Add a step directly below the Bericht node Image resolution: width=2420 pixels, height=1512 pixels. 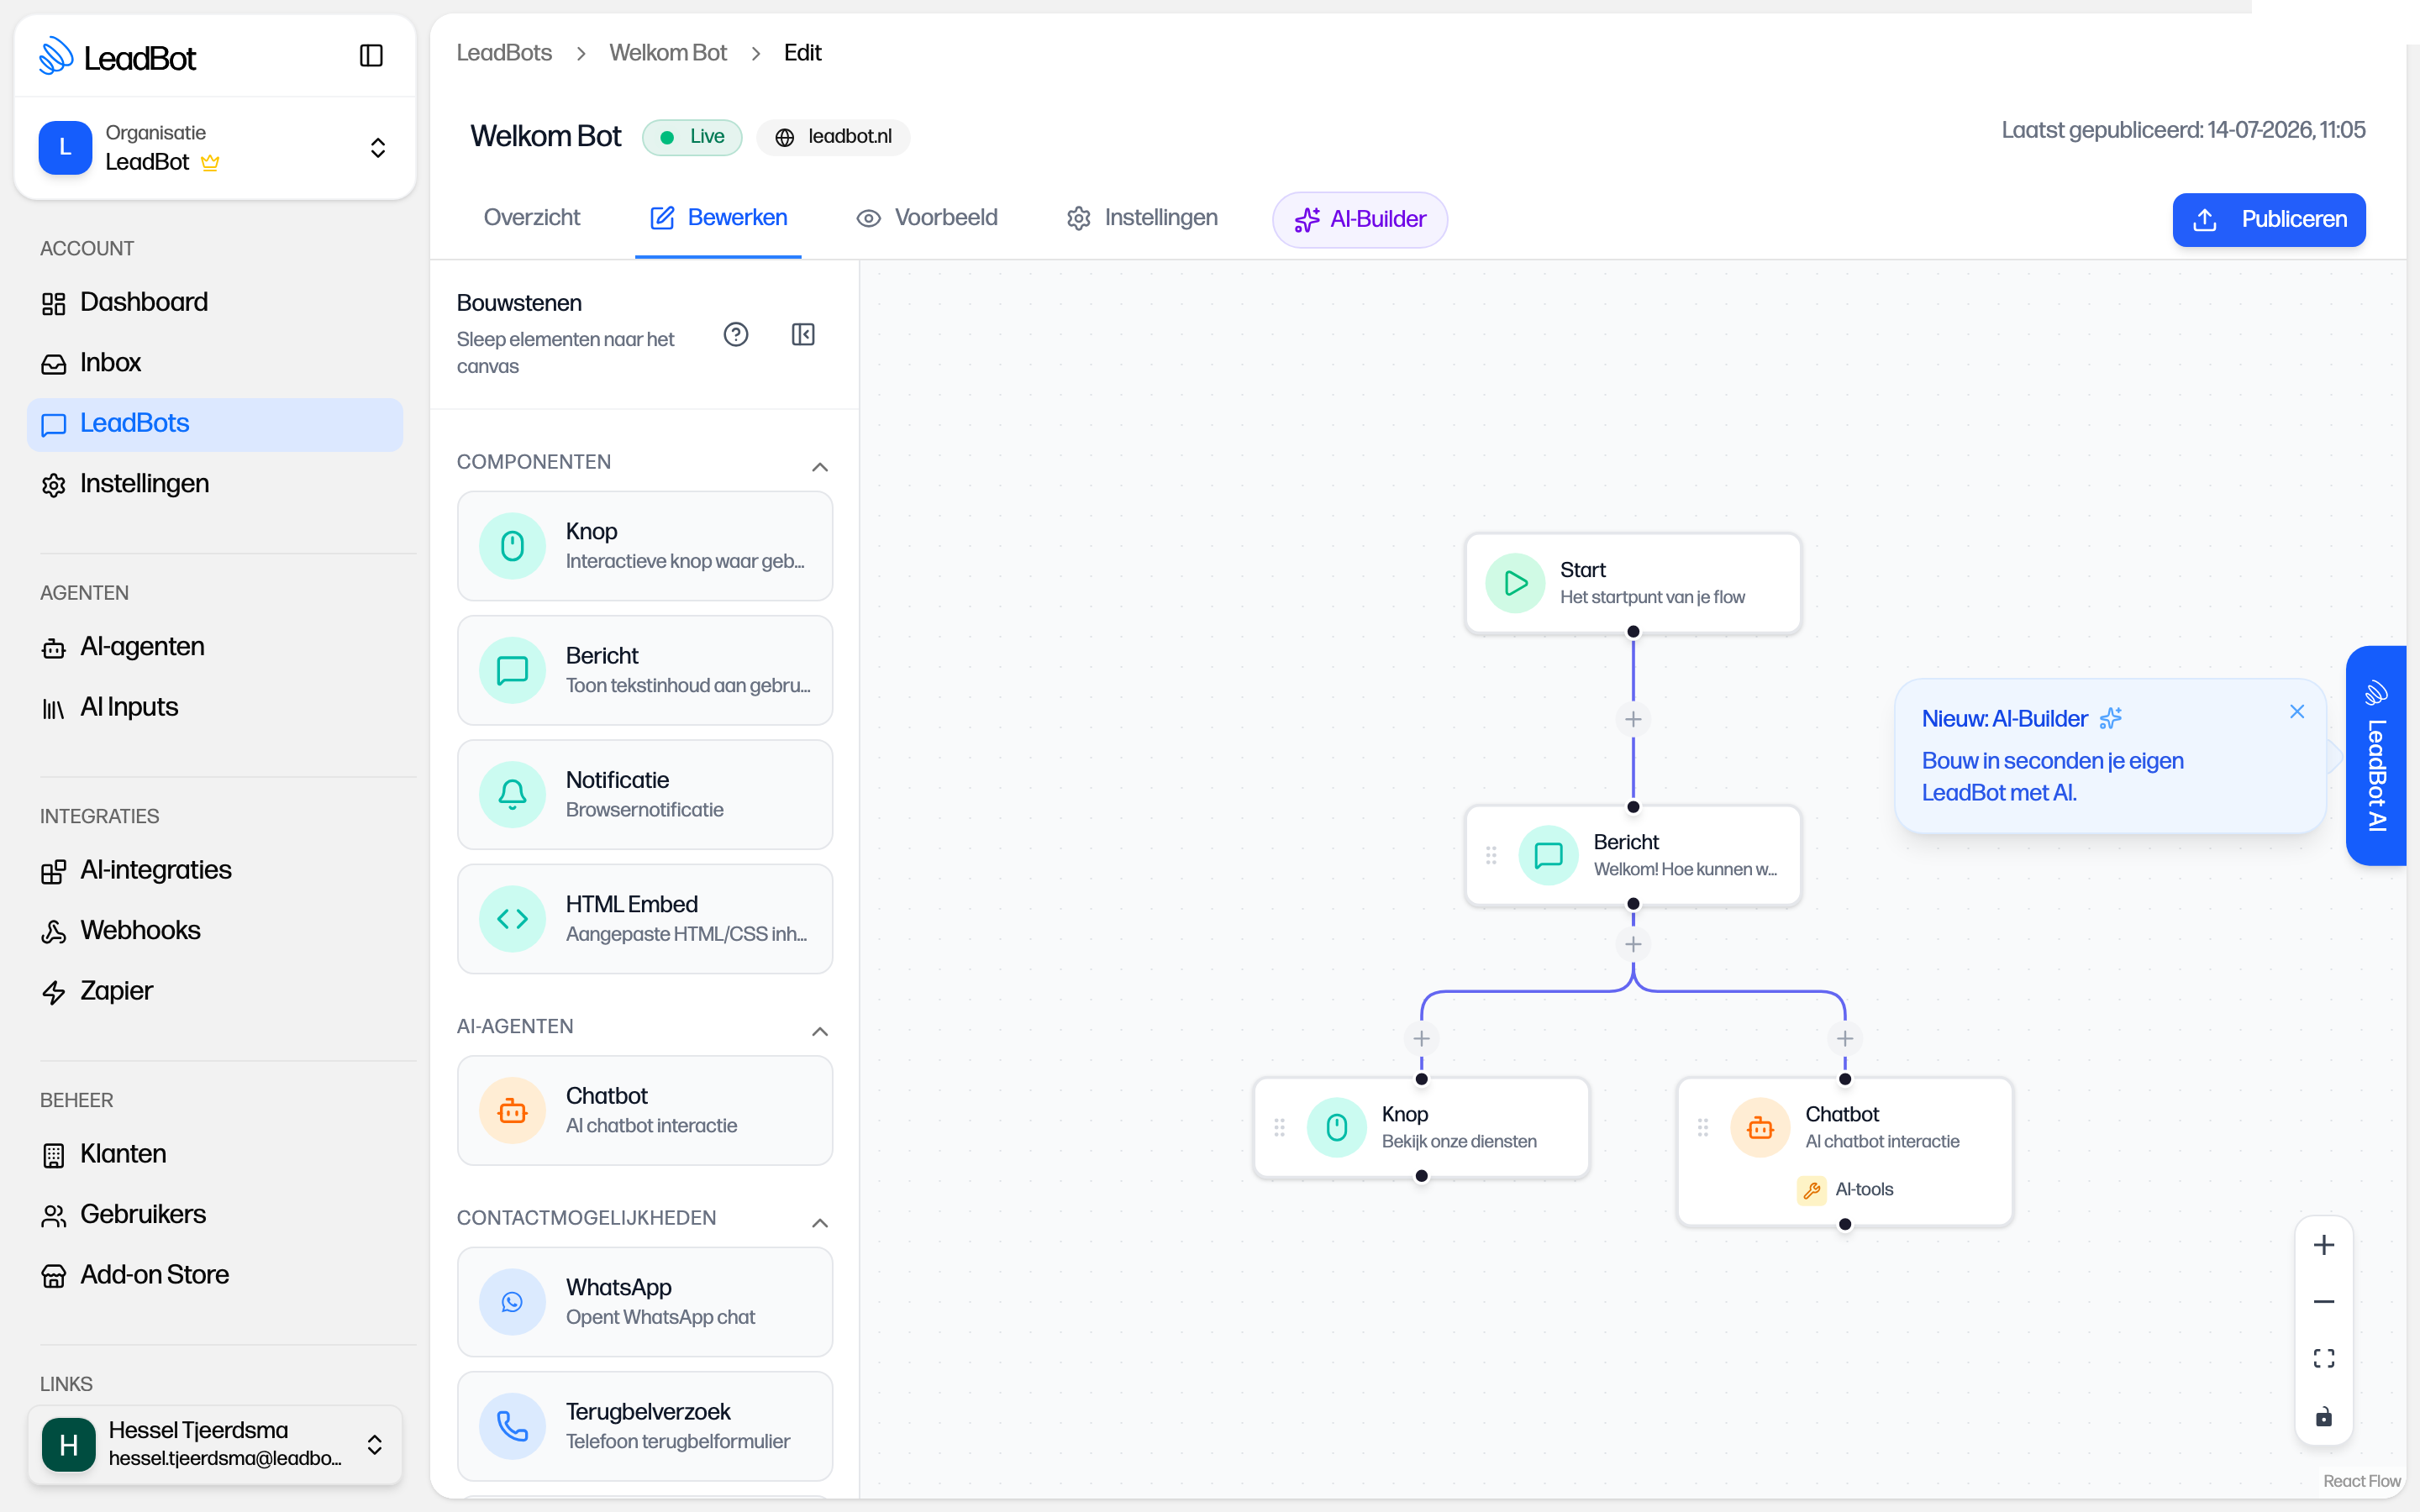coord(1633,944)
